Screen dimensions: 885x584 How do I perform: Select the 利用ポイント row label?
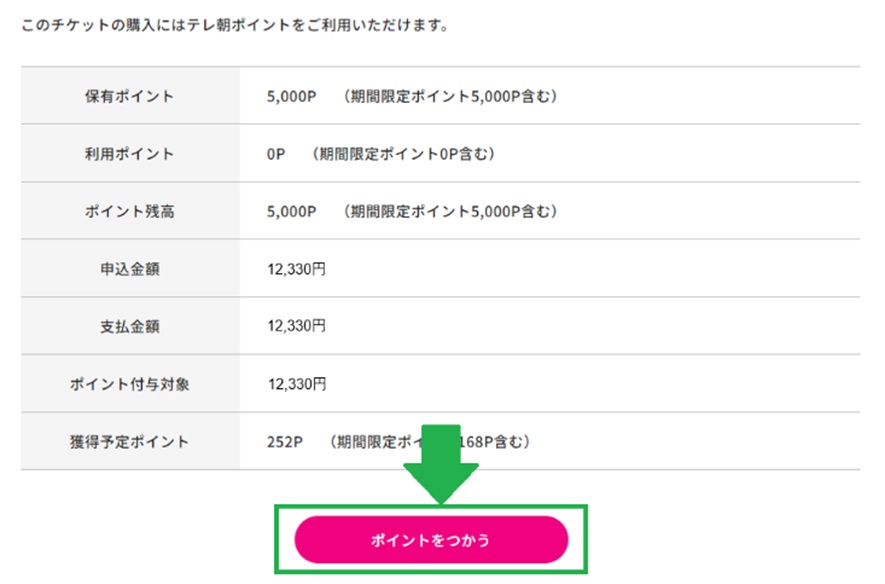pyautogui.click(x=130, y=154)
